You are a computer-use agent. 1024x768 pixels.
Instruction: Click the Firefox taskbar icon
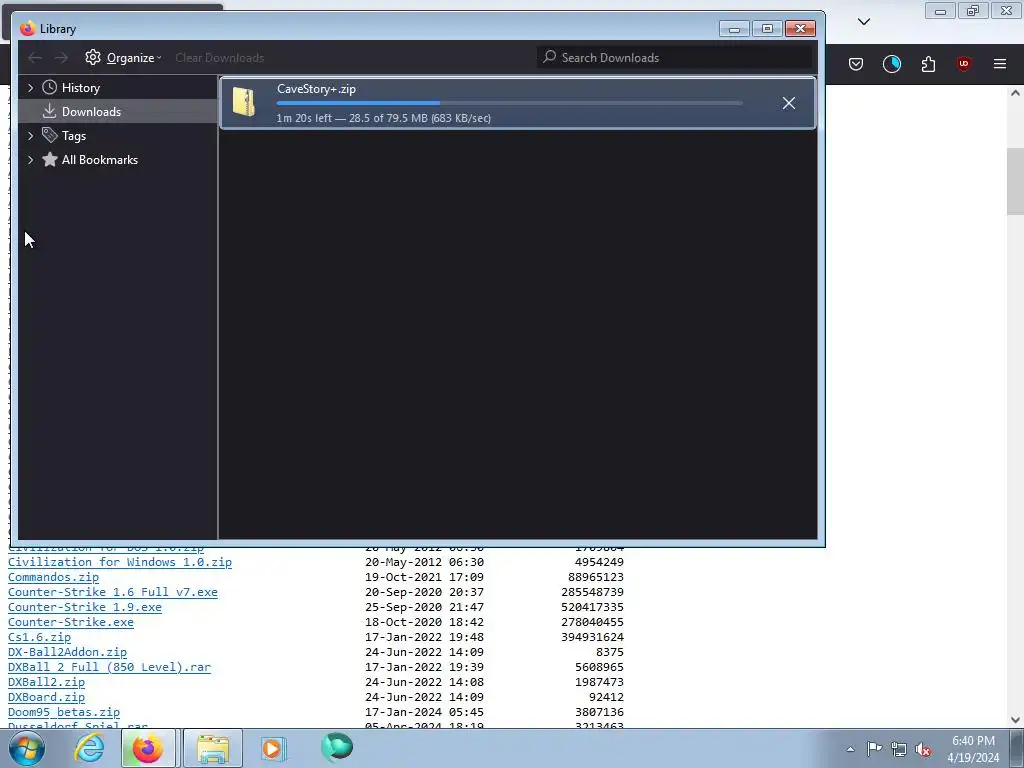(148, 748)
